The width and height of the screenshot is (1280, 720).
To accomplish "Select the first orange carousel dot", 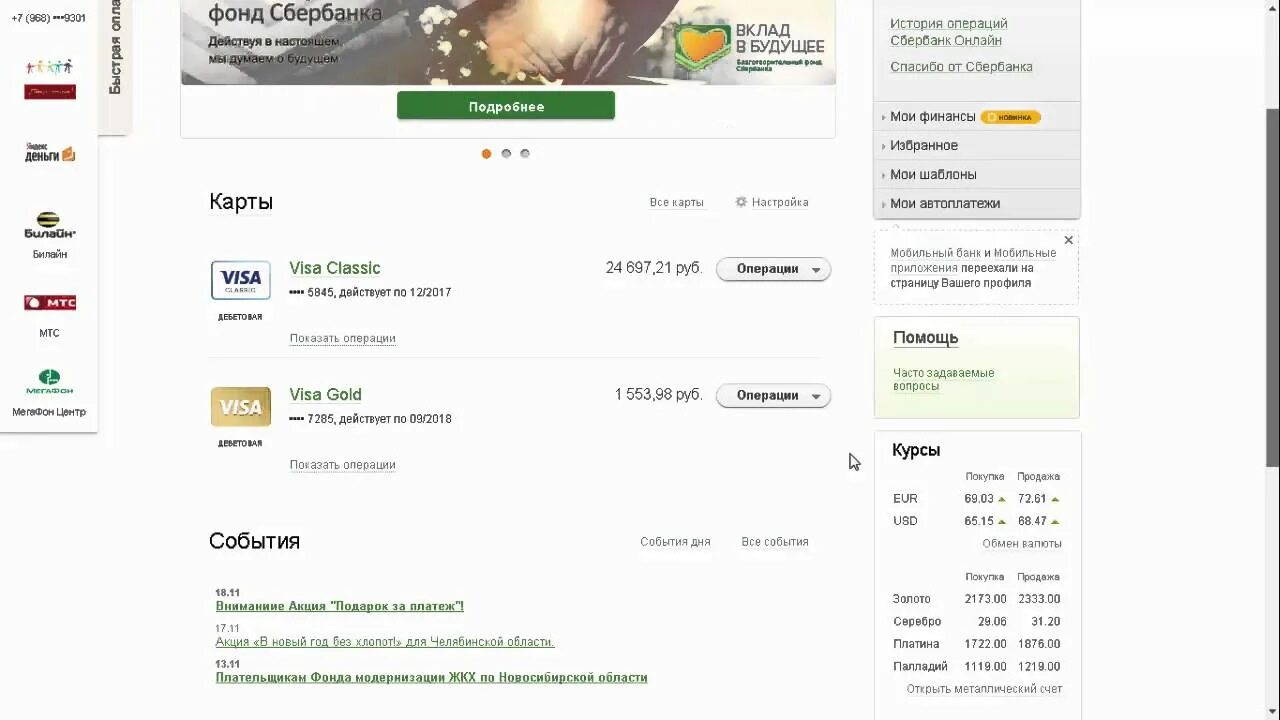I will 486,153.
